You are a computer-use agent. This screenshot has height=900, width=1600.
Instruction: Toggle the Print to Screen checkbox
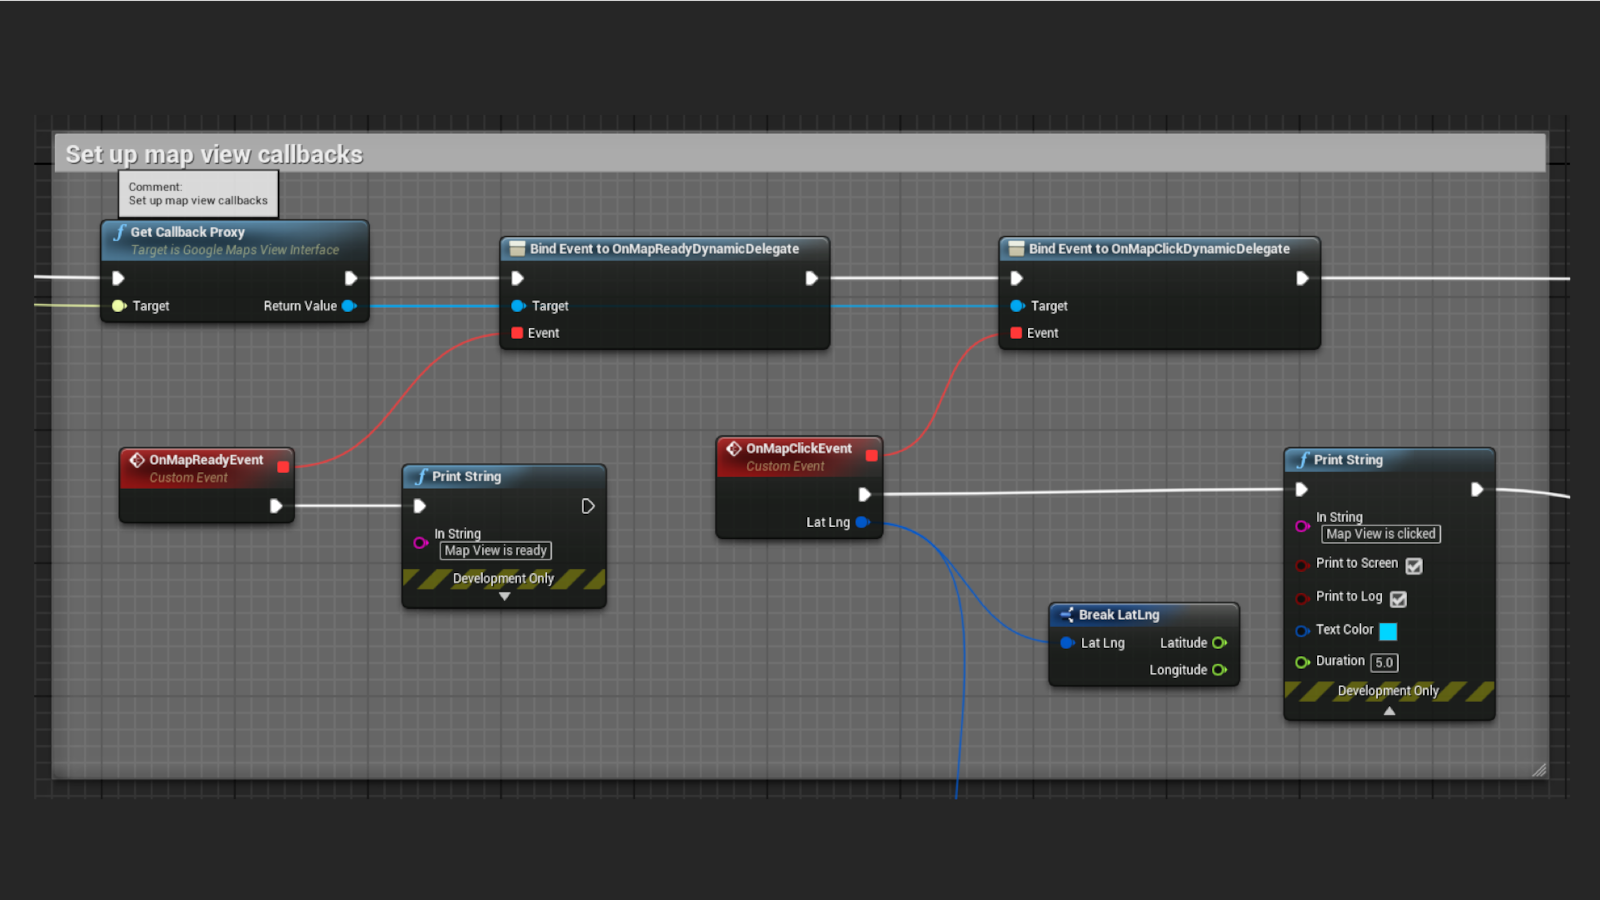click(1414, 566)
